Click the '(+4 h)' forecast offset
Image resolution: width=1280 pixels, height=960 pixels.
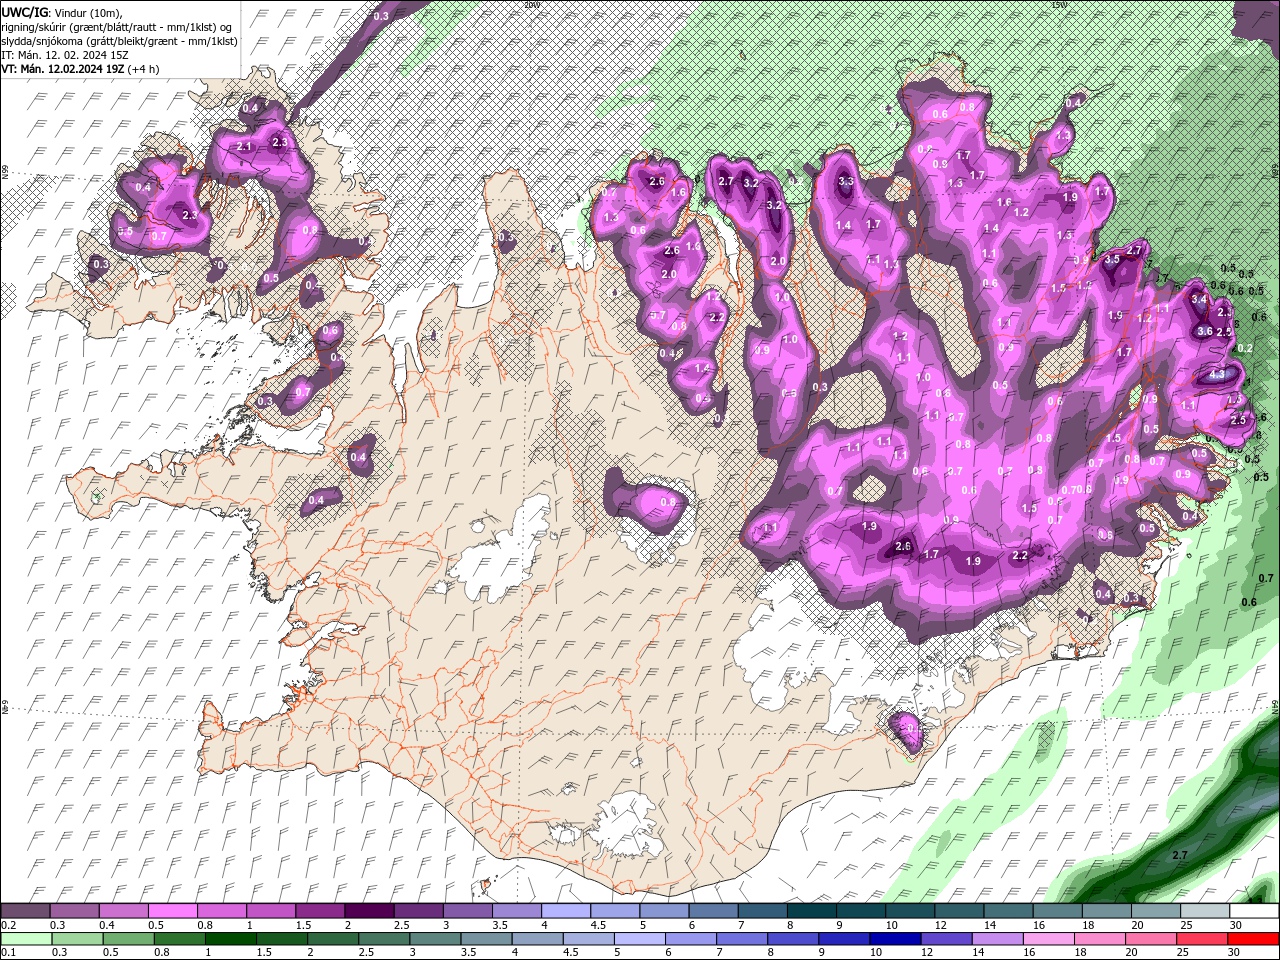tap(144, 69)
